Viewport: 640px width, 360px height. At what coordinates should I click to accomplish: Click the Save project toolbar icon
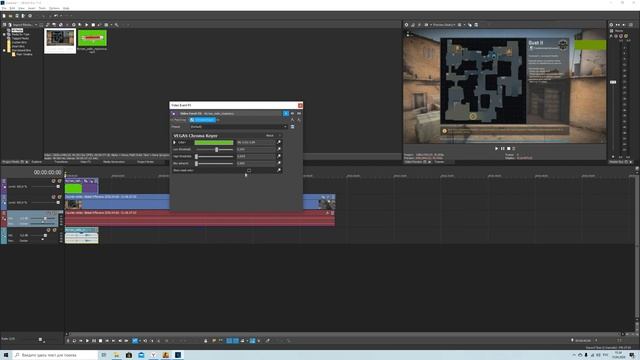[x=17, y=16]
